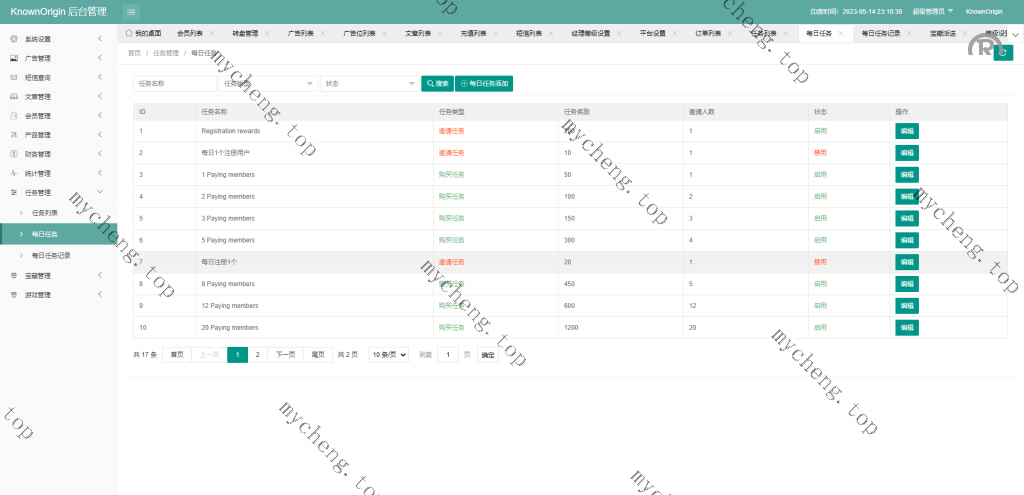Open the 状态 filter dropdown
The width and height of the screenshot is (1024, 495).
[369, 84]
